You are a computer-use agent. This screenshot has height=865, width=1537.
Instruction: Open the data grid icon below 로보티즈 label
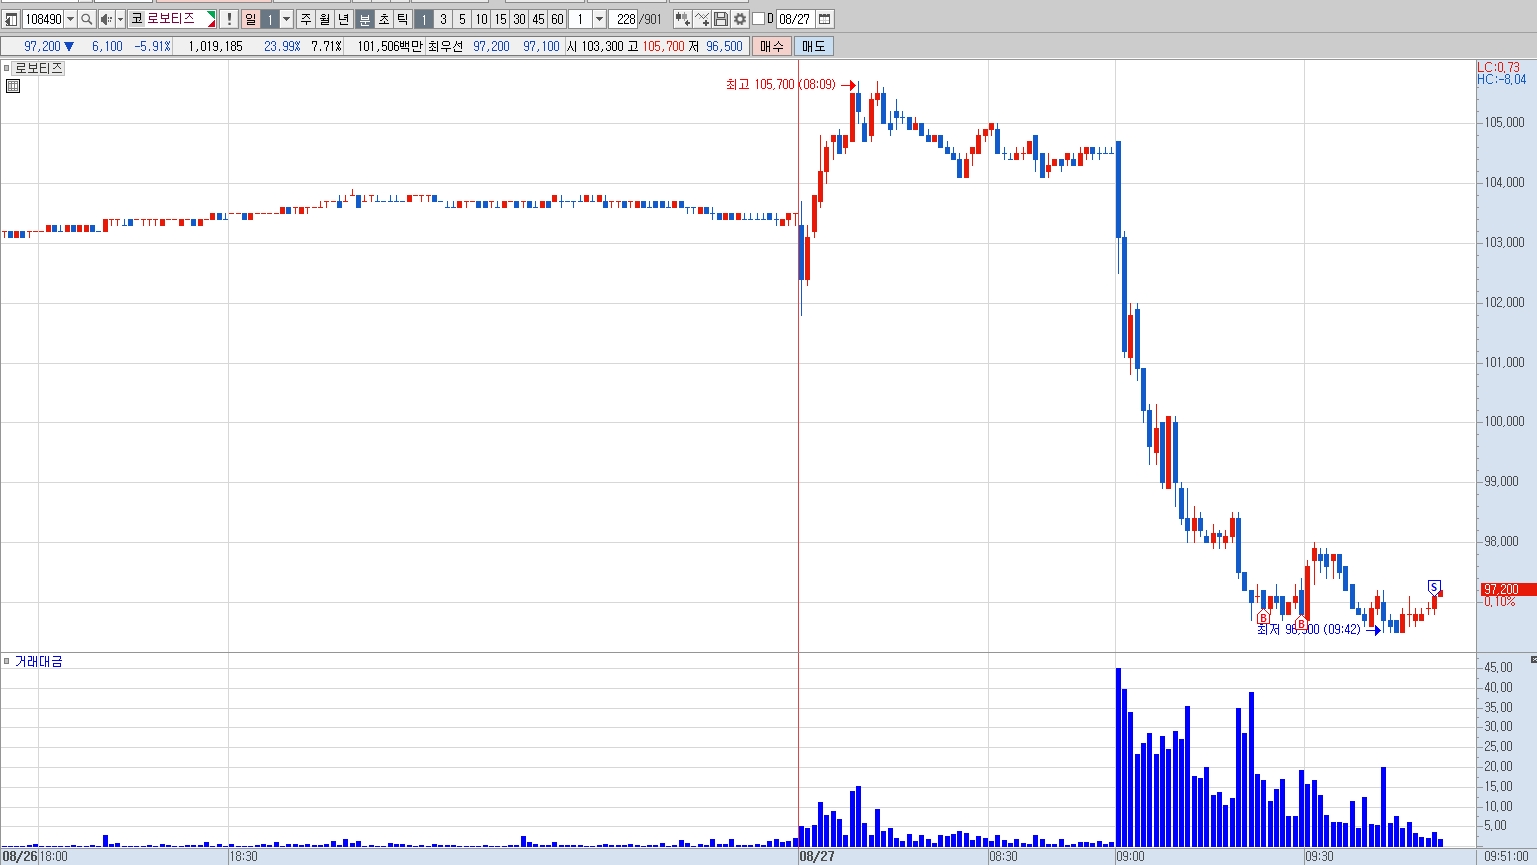click(13, 86)
